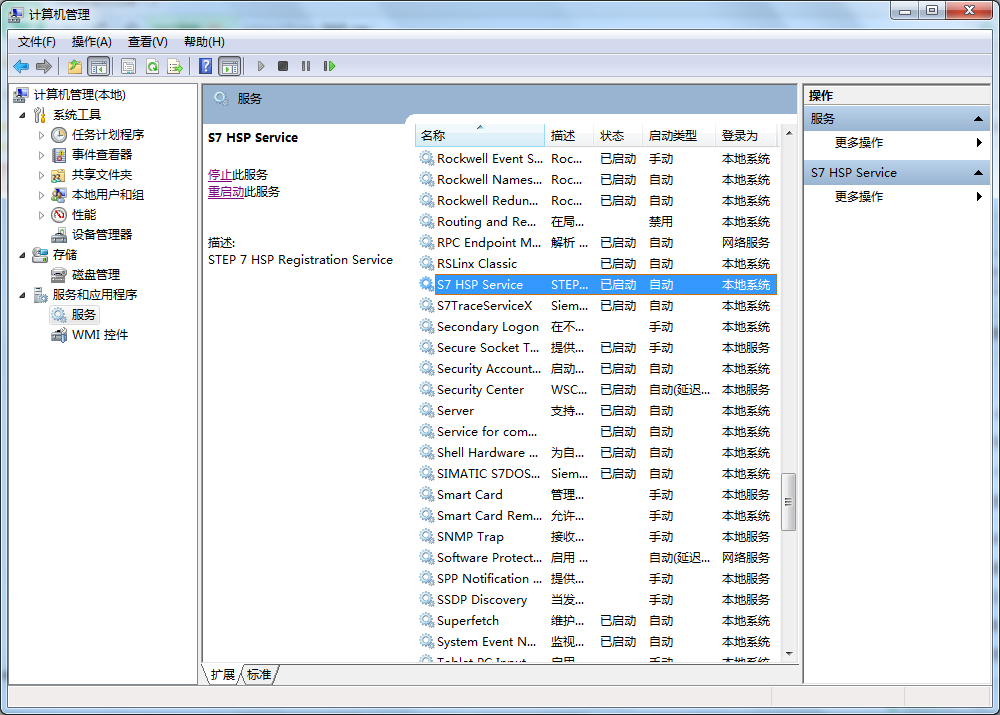Select 任务计划程序 in the tree
This screenshot has width=1000, height=715.
point(108,135)
